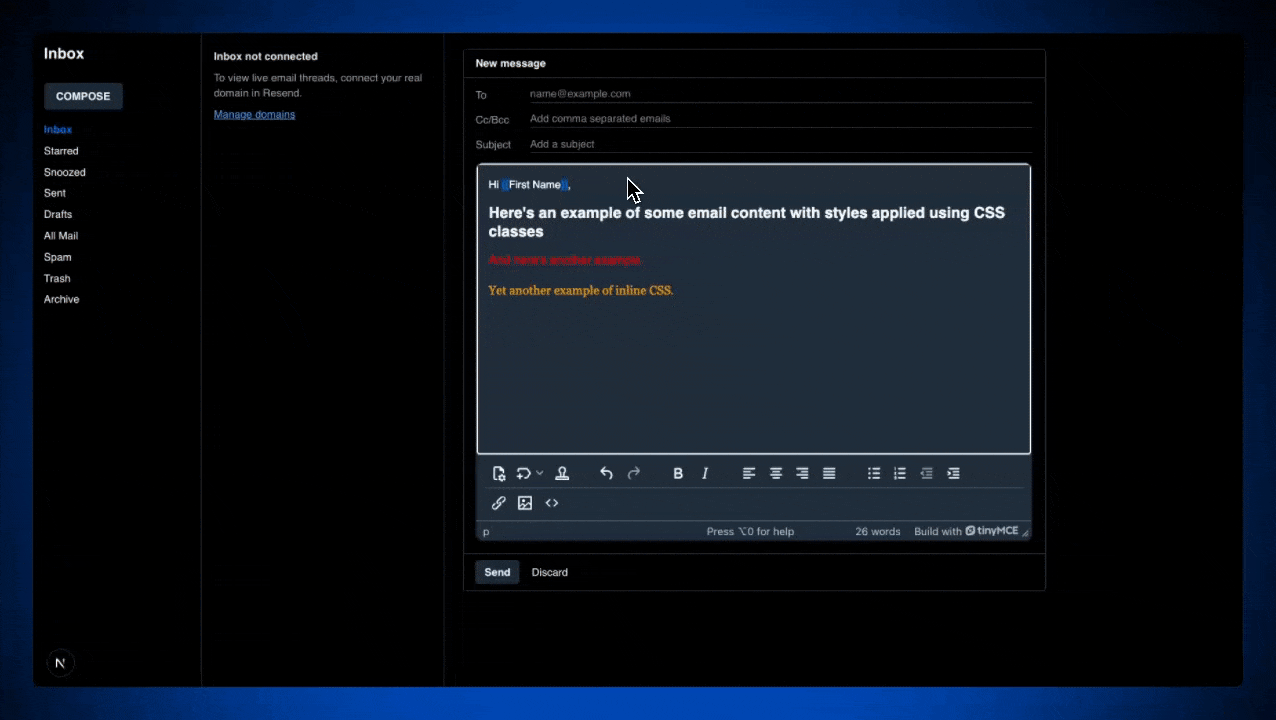Click the Manage domains link

click(x=254, y=114)
